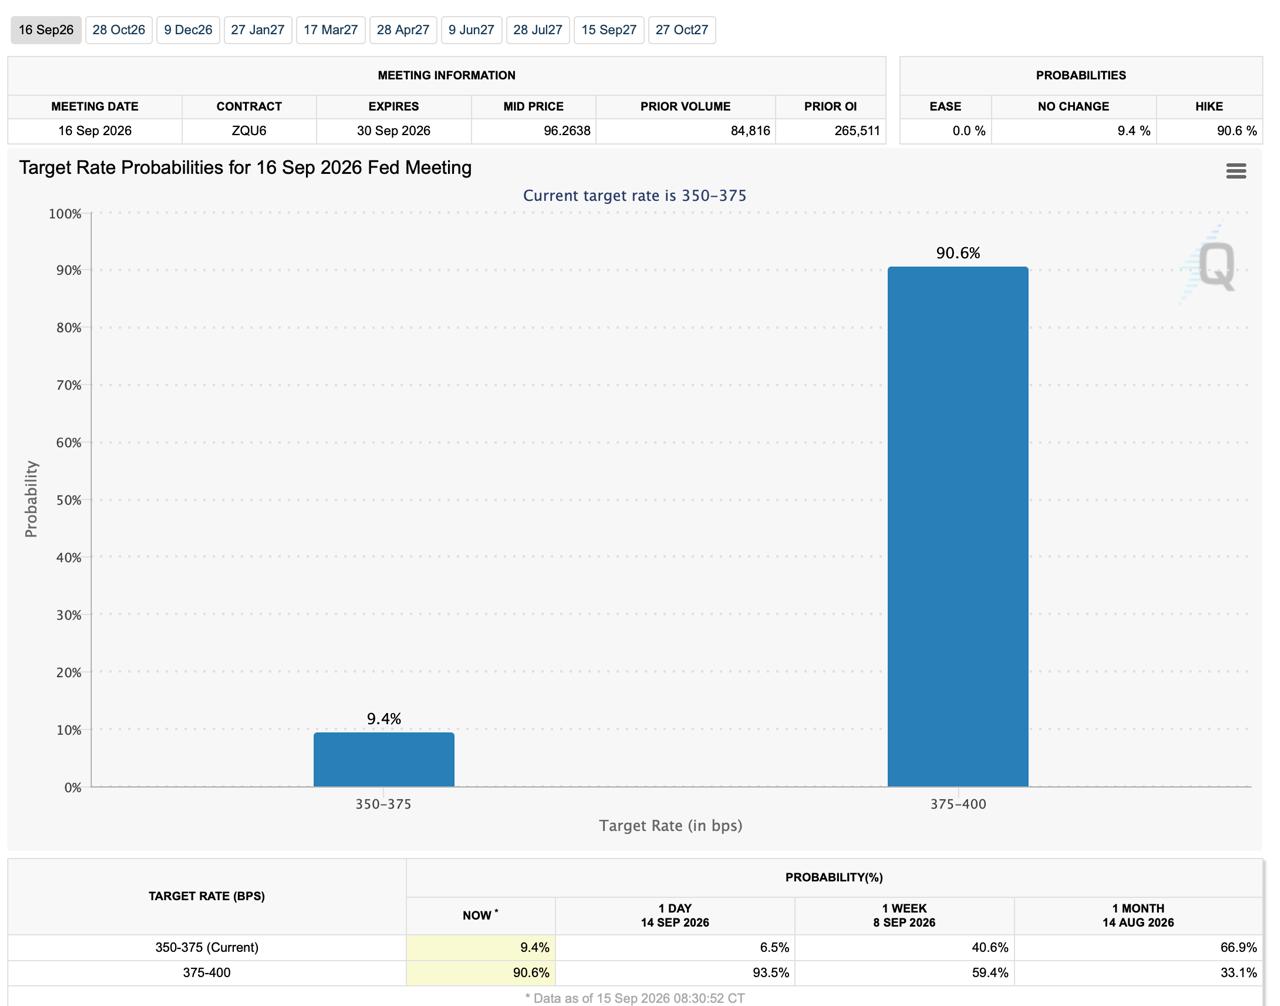Switch to the 28 Oct26 meeting tab
1280x1006 pixels.
[x=118, y=30]
